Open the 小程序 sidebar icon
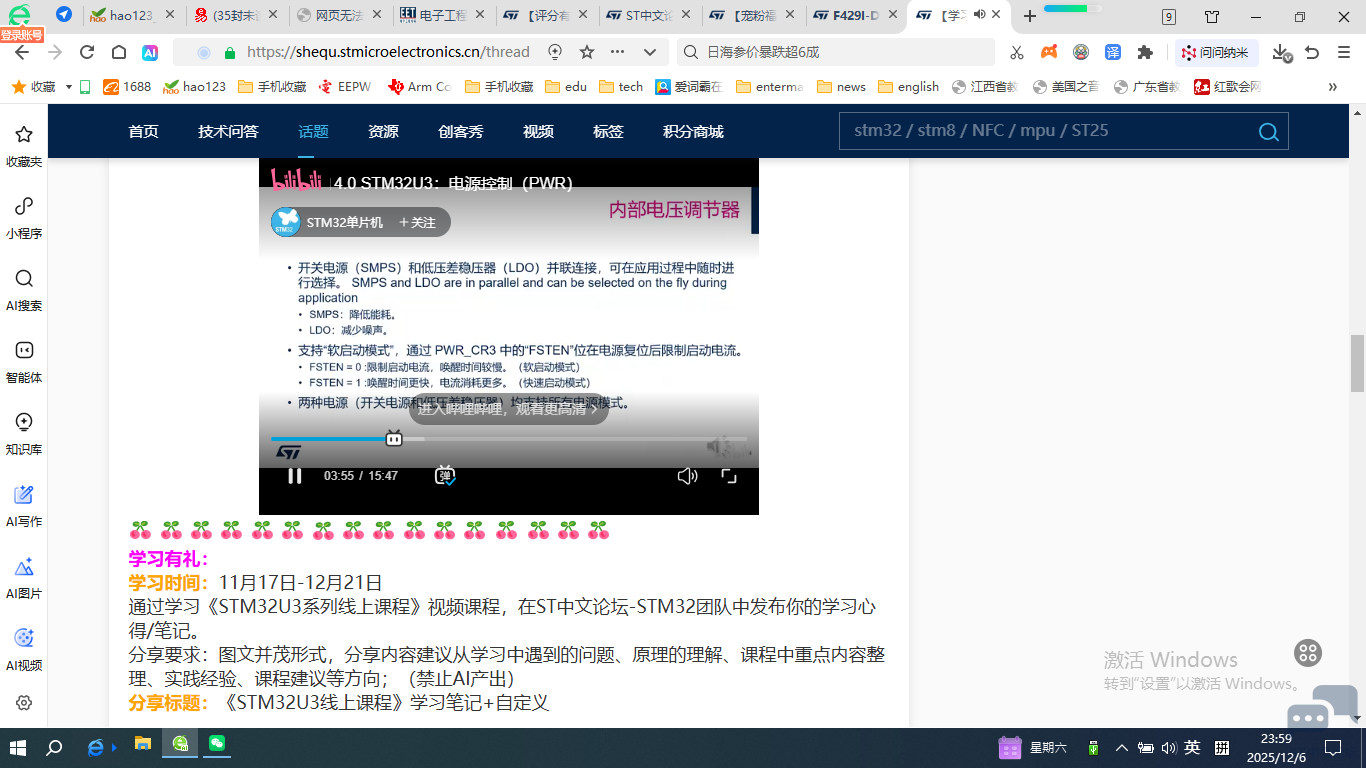1366x768 pixels. click(24, 217)
